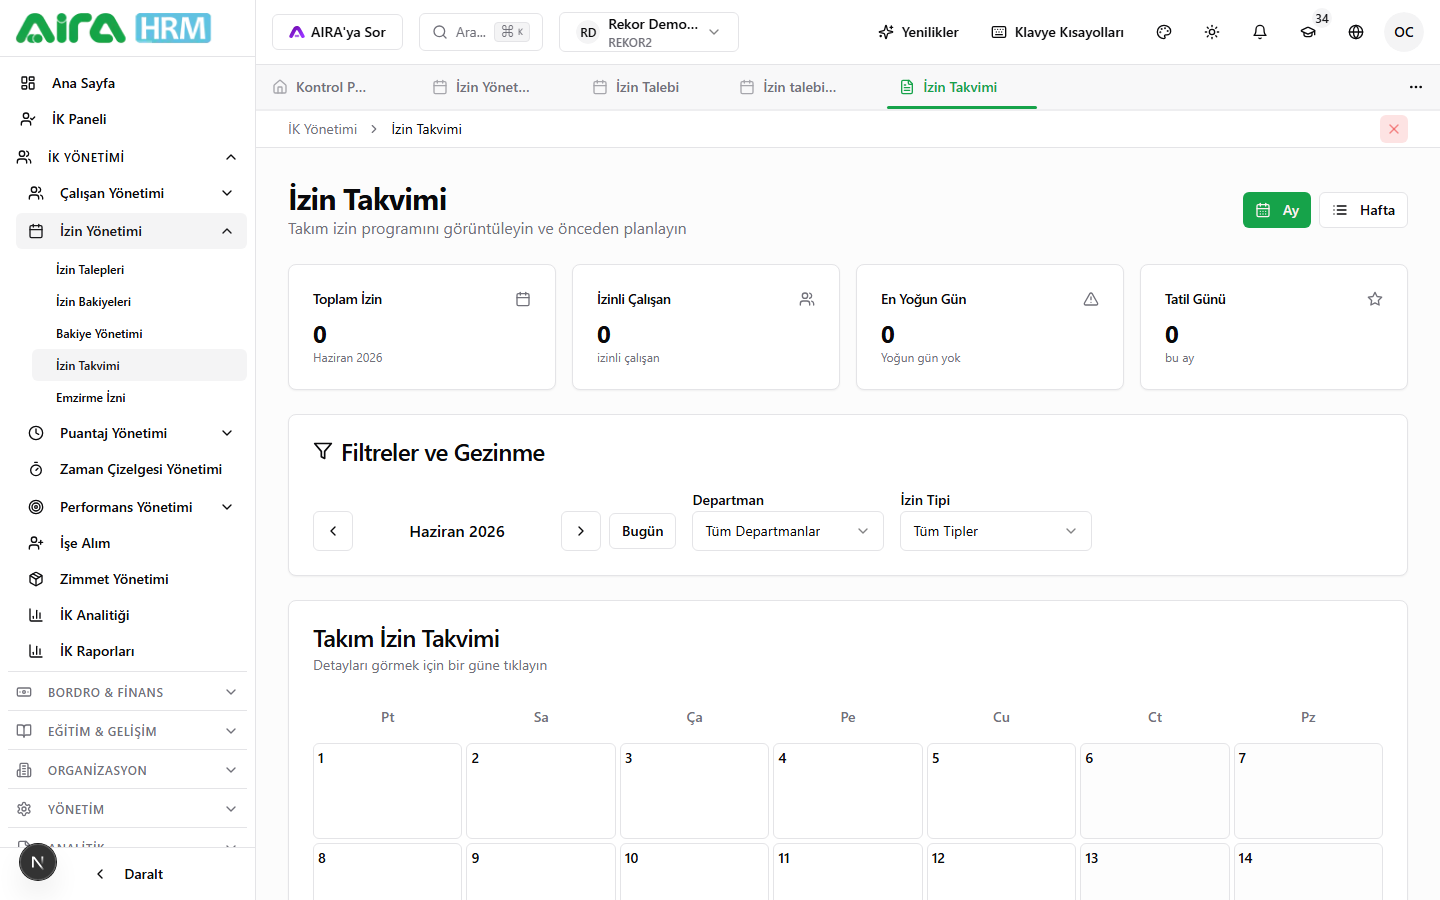Click warning icon in En Yoğun Gün card
Screen dimensions: 1440x900
pyautogui.click(x=1091, y=299)
